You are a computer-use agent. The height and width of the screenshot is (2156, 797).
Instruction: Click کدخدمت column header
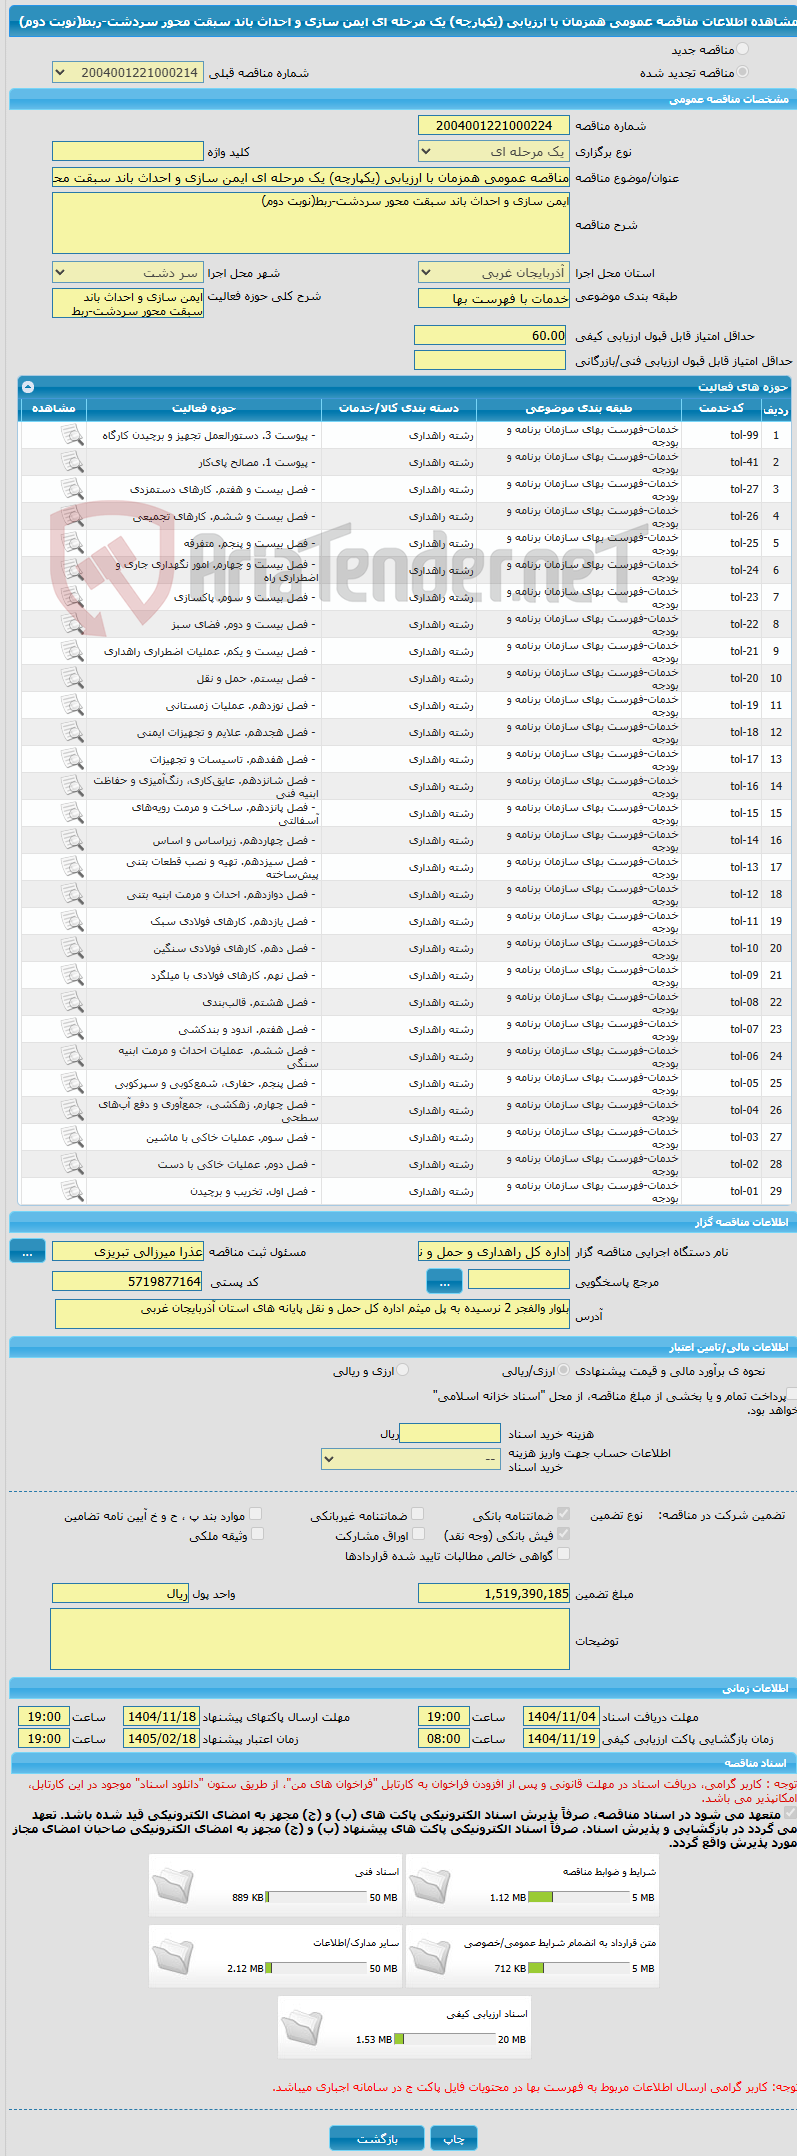pos(721,408)
